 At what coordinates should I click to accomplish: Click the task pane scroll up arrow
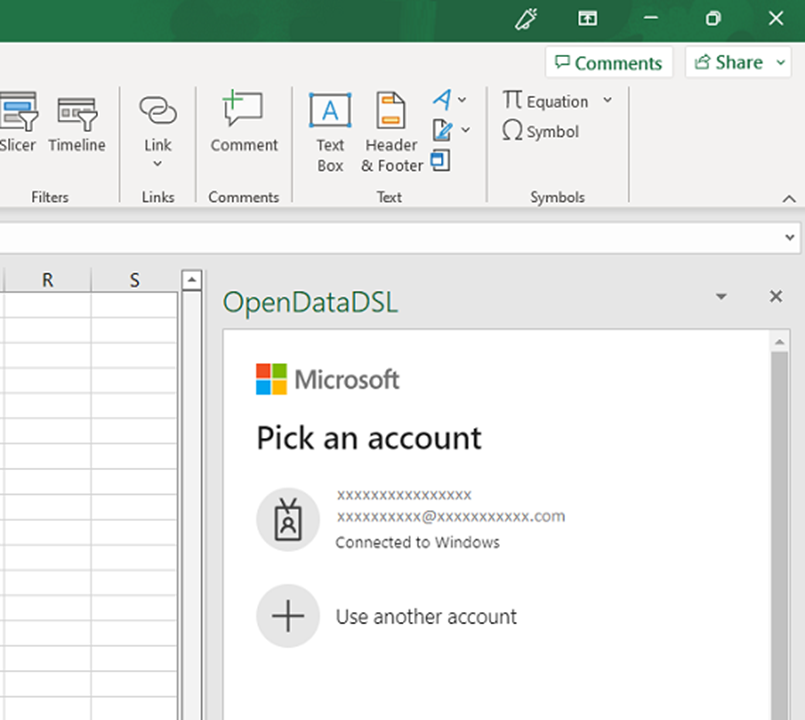[779, 342]
